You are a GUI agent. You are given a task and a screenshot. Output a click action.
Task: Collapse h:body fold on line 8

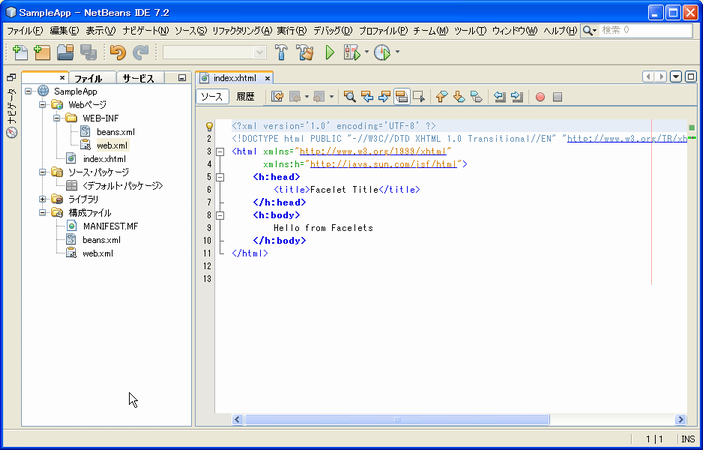point(220,216)
